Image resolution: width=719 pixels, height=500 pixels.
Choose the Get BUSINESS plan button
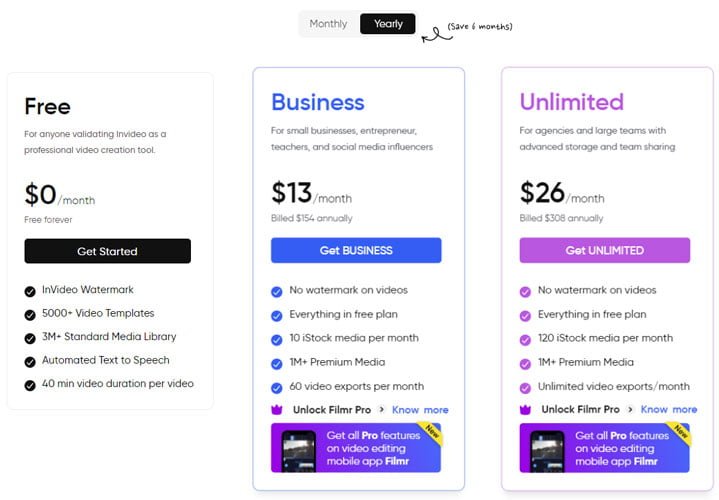(x=356, y=250)
